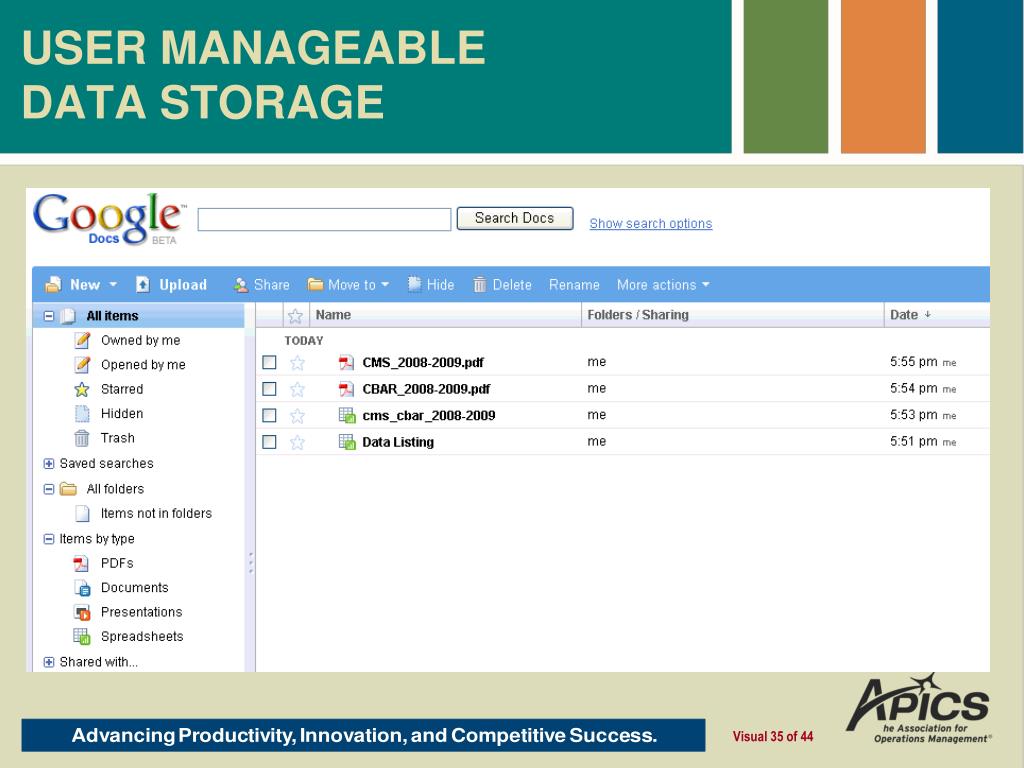Click the spreadsheet icon beside cms_cbar_2008-2009

click(347, 415)
